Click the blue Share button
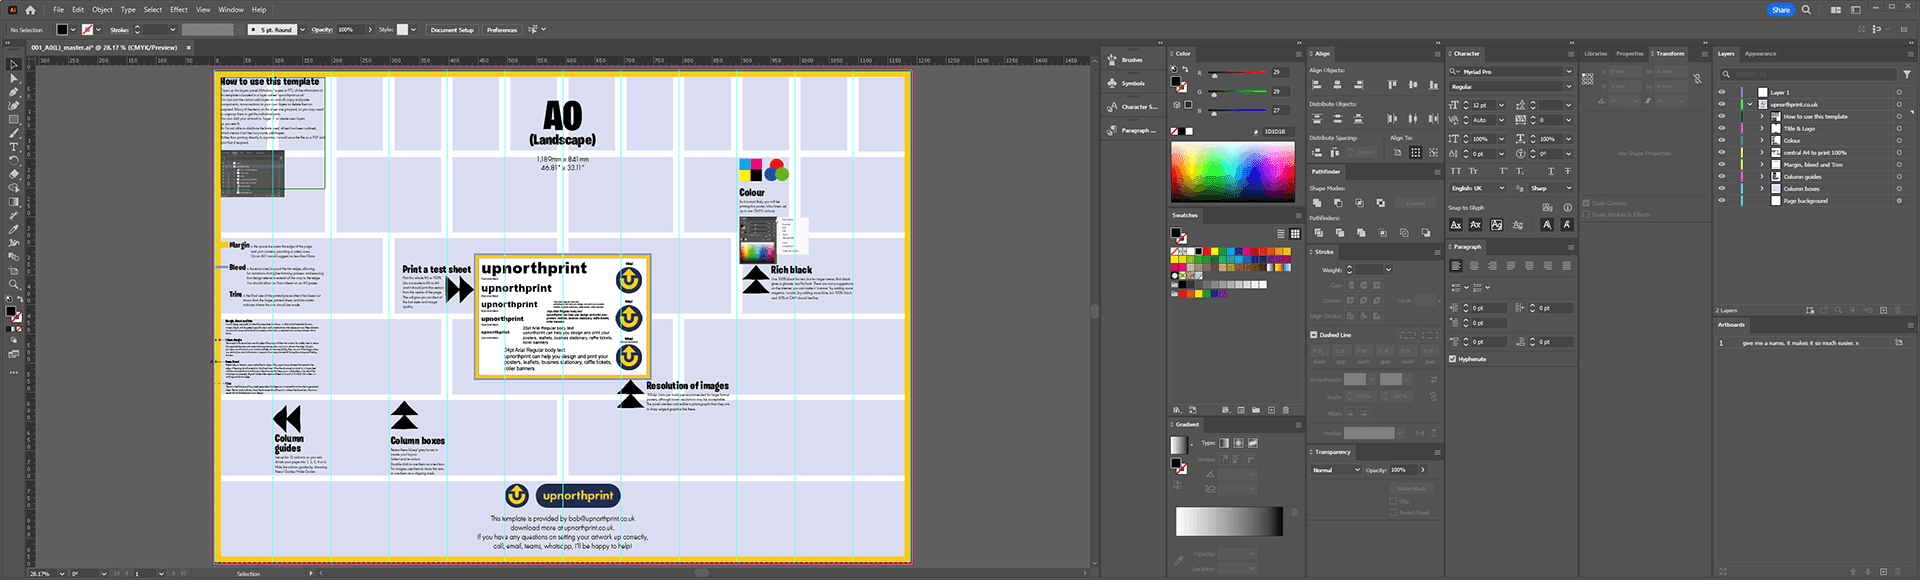This screenshot has height=580, width=1920. 1781,10
